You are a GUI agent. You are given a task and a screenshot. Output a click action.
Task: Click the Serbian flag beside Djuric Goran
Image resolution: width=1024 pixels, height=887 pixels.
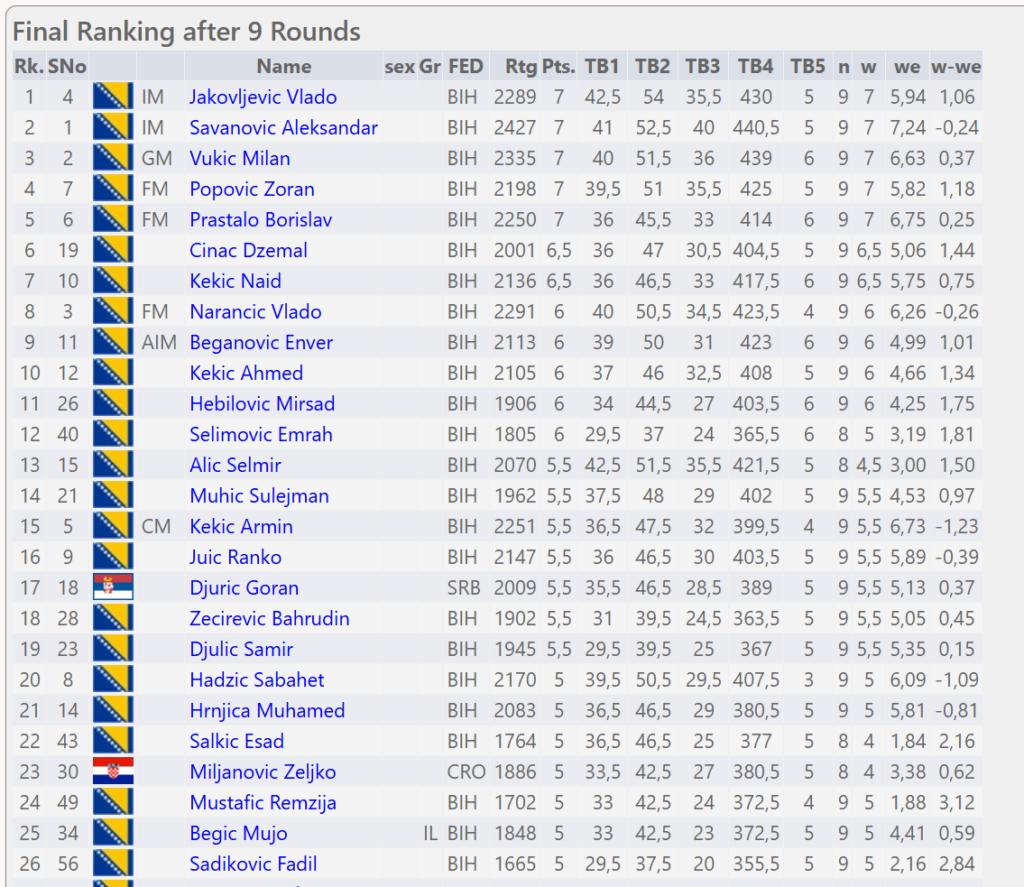point(113,588)
